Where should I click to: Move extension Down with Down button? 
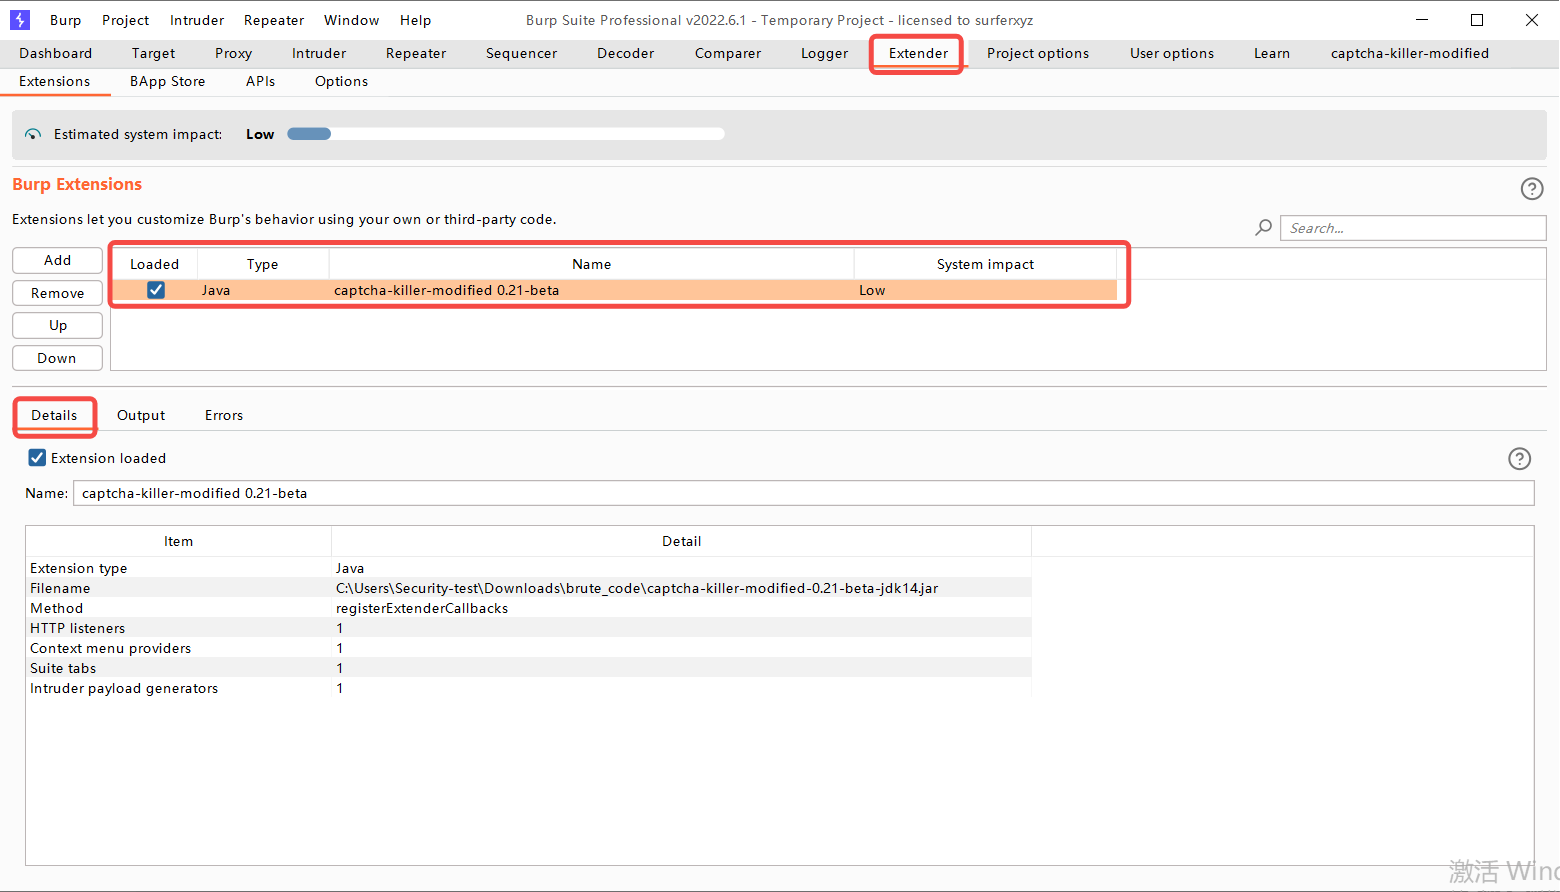(57, 358)
